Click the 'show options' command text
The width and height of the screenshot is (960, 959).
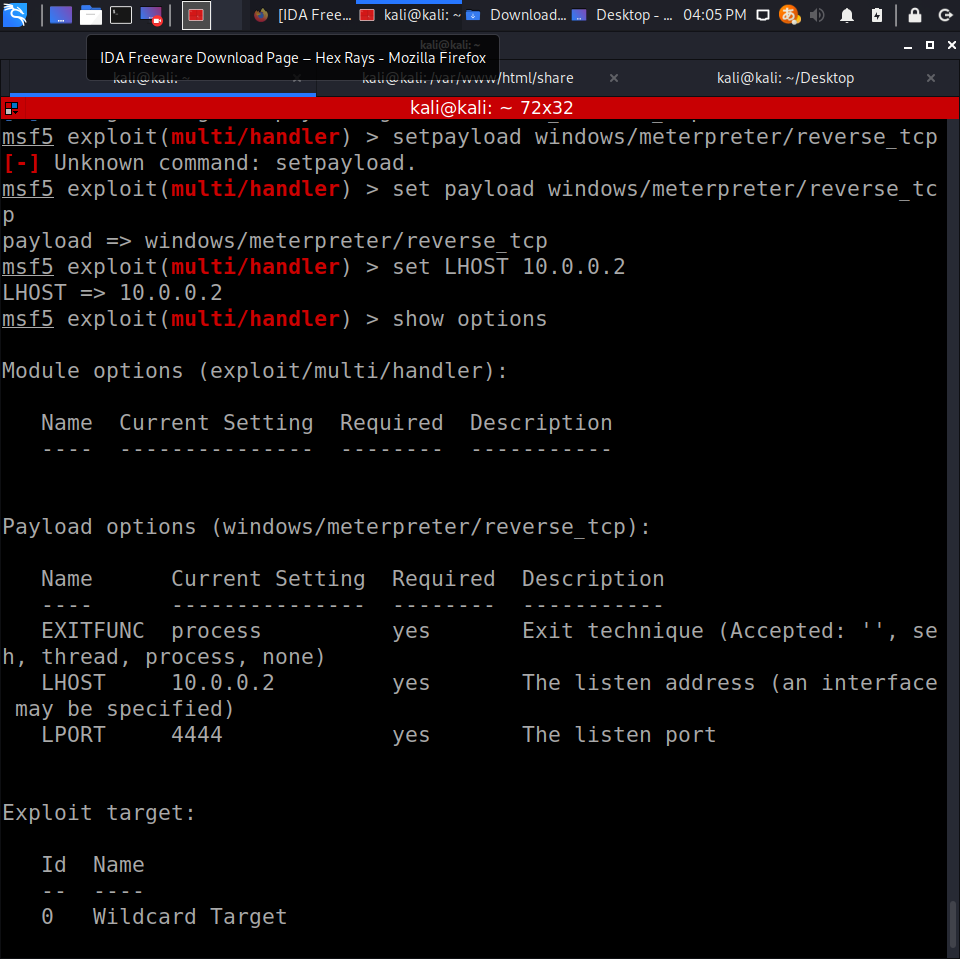pyautogui.click(x=470, y=319)
